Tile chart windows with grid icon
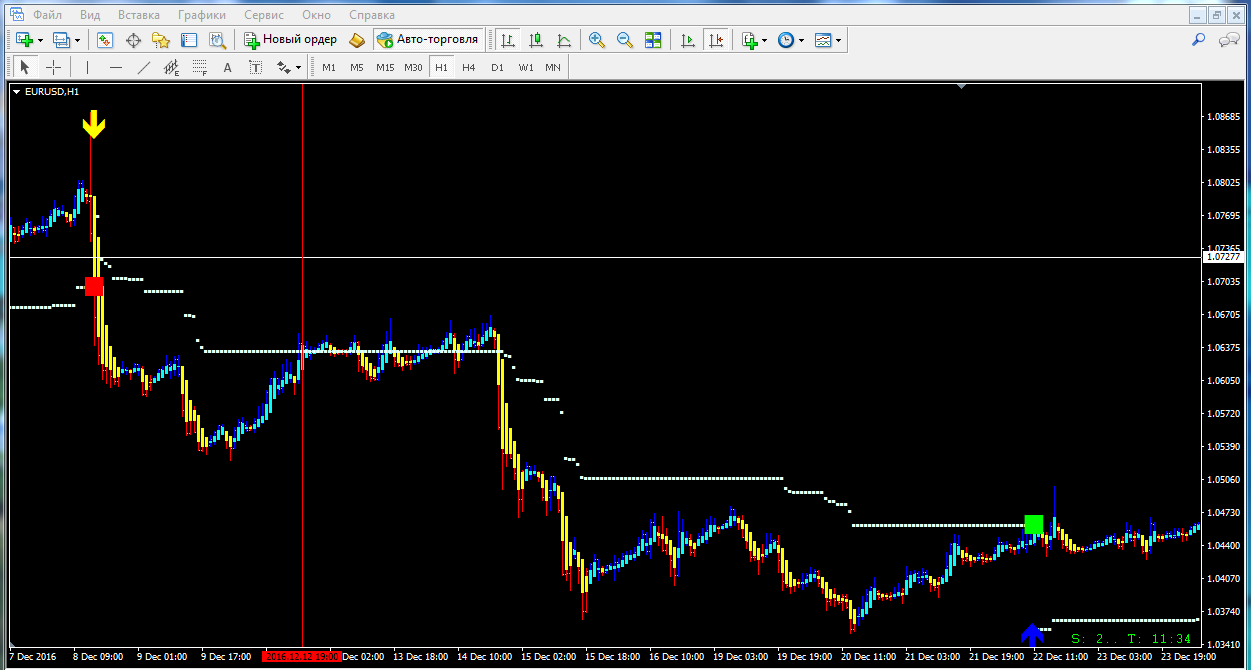This screenshot has height=670, width=1251. click(x=653, y=40)
